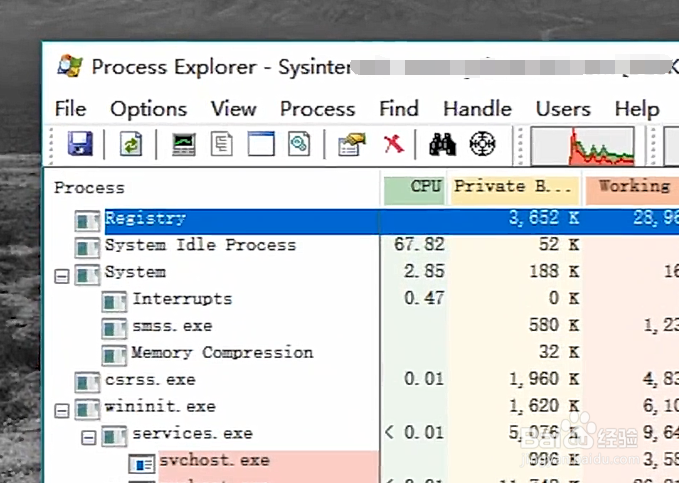
Task: Click the 0.47 CPU value for Interrupts
Action: [x=424, y=298]
